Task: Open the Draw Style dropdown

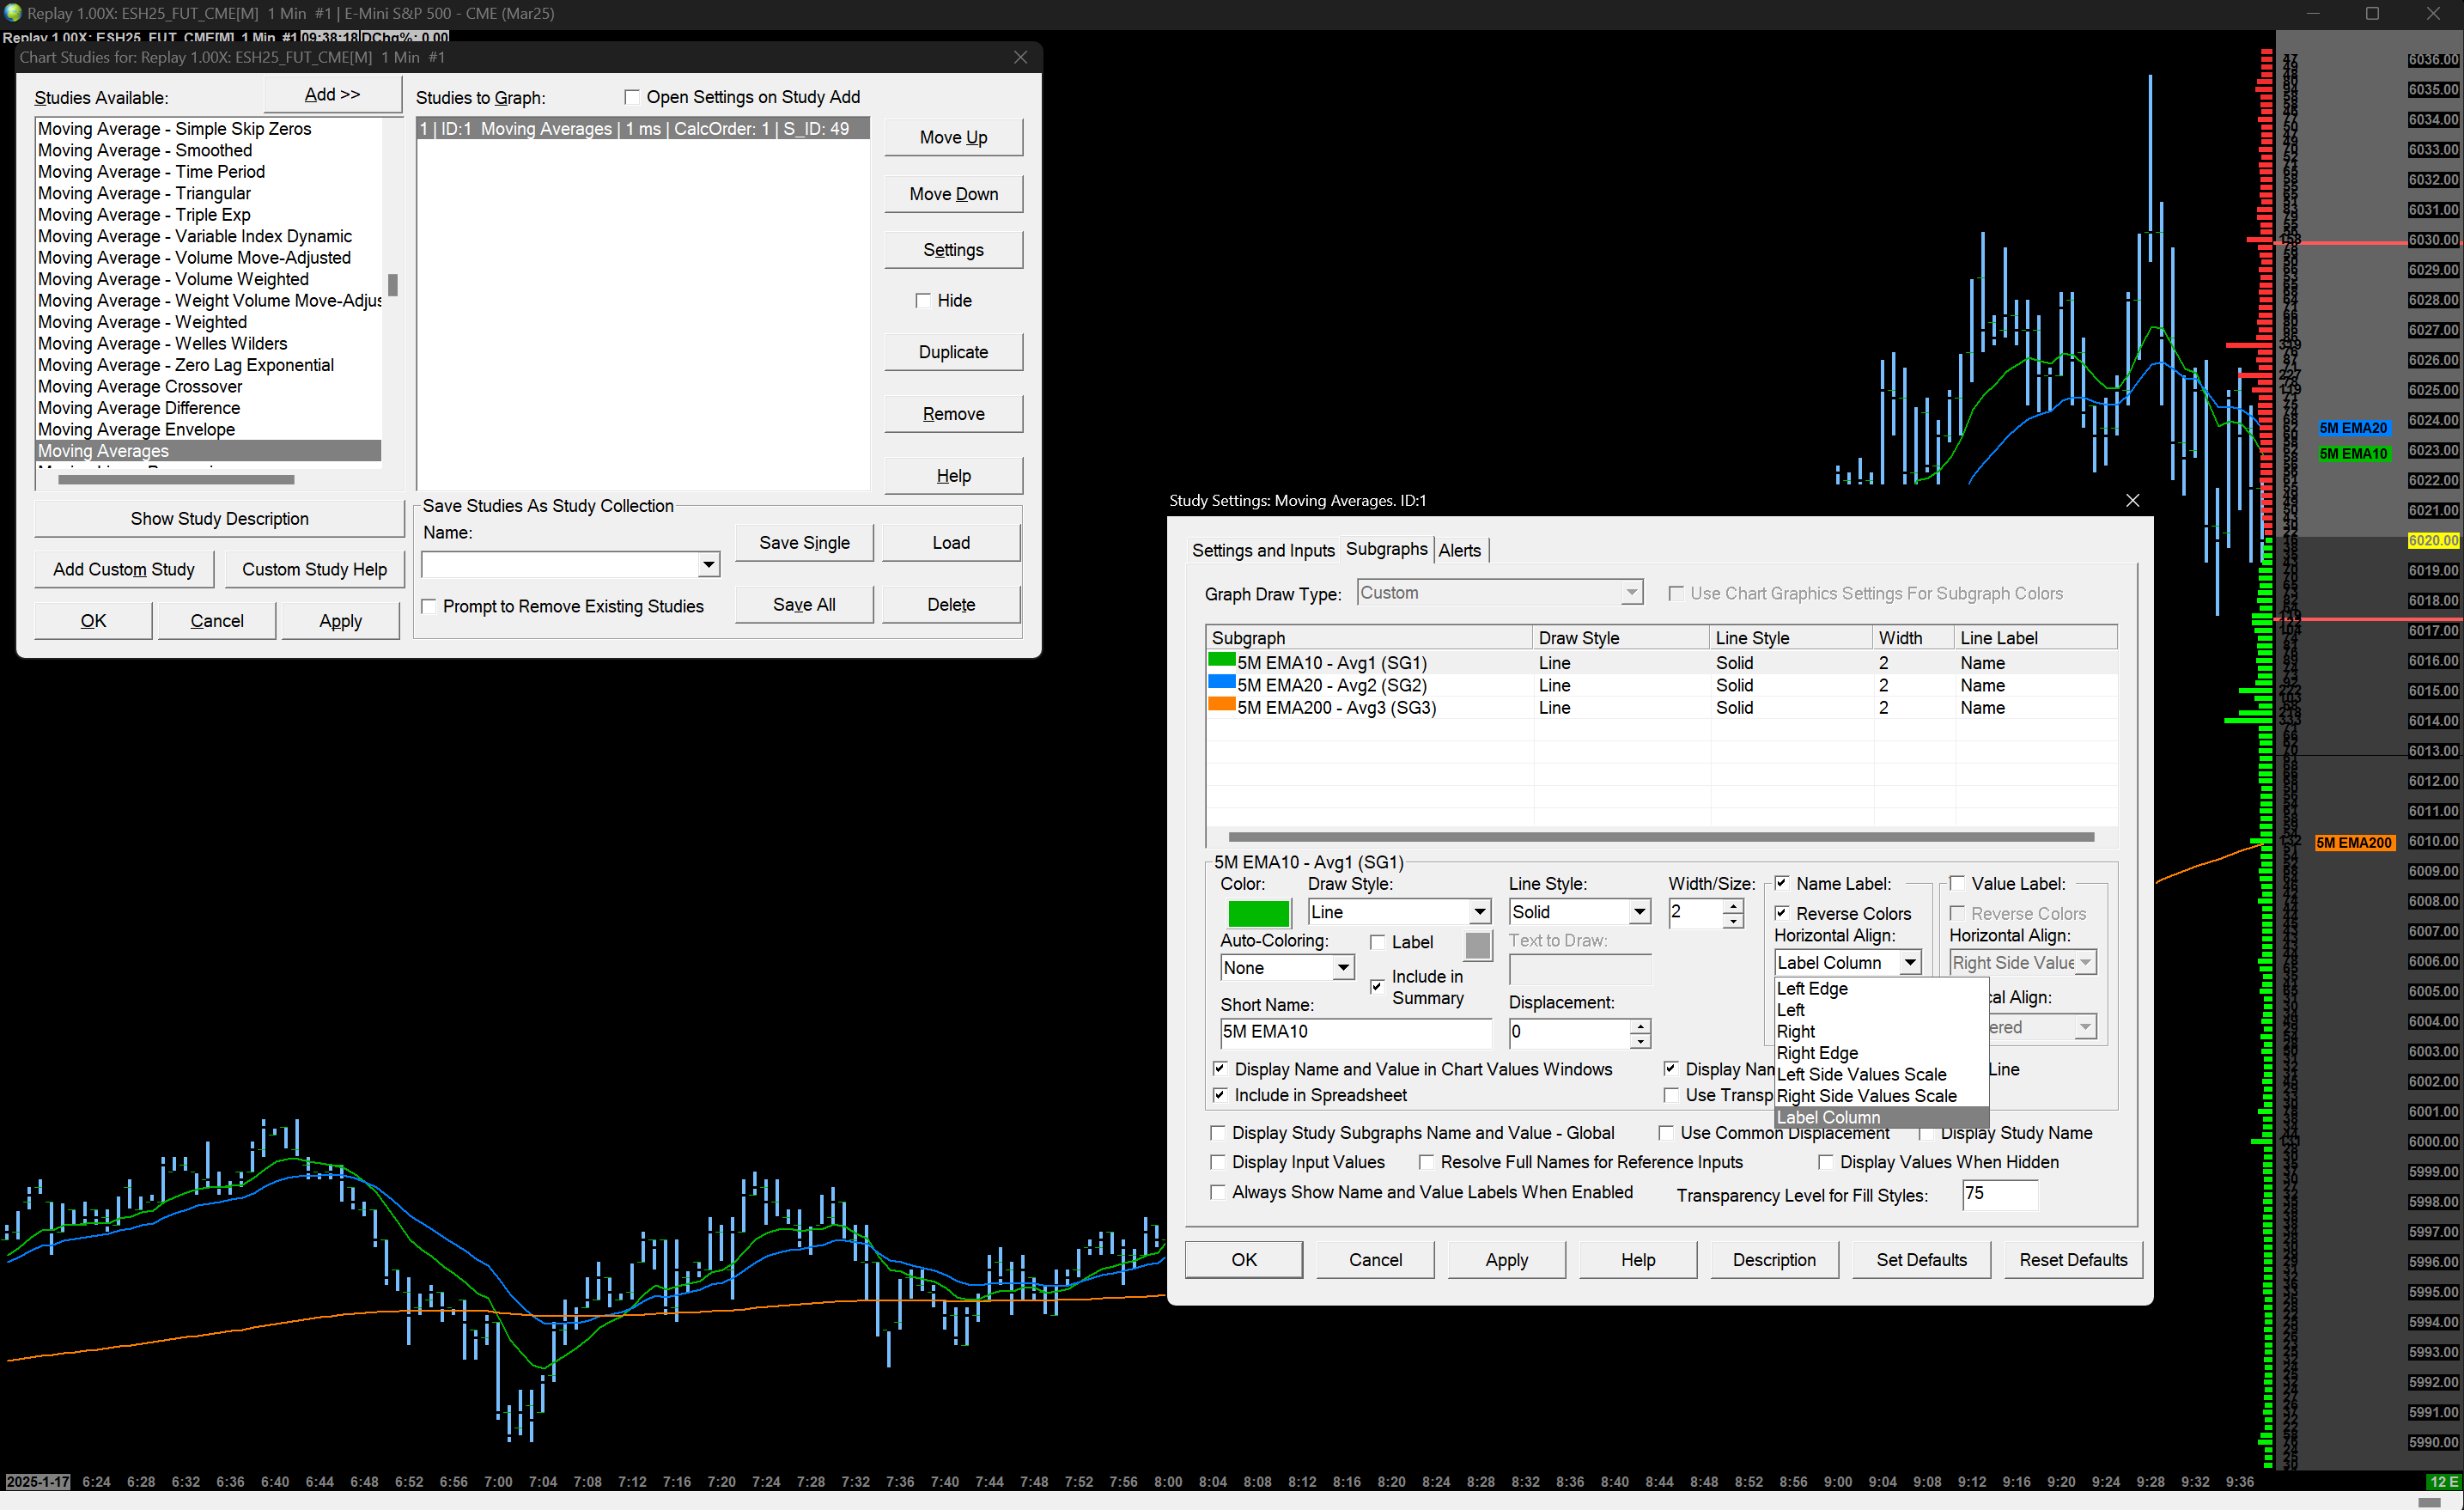Action: click(x=1479, y=912)
